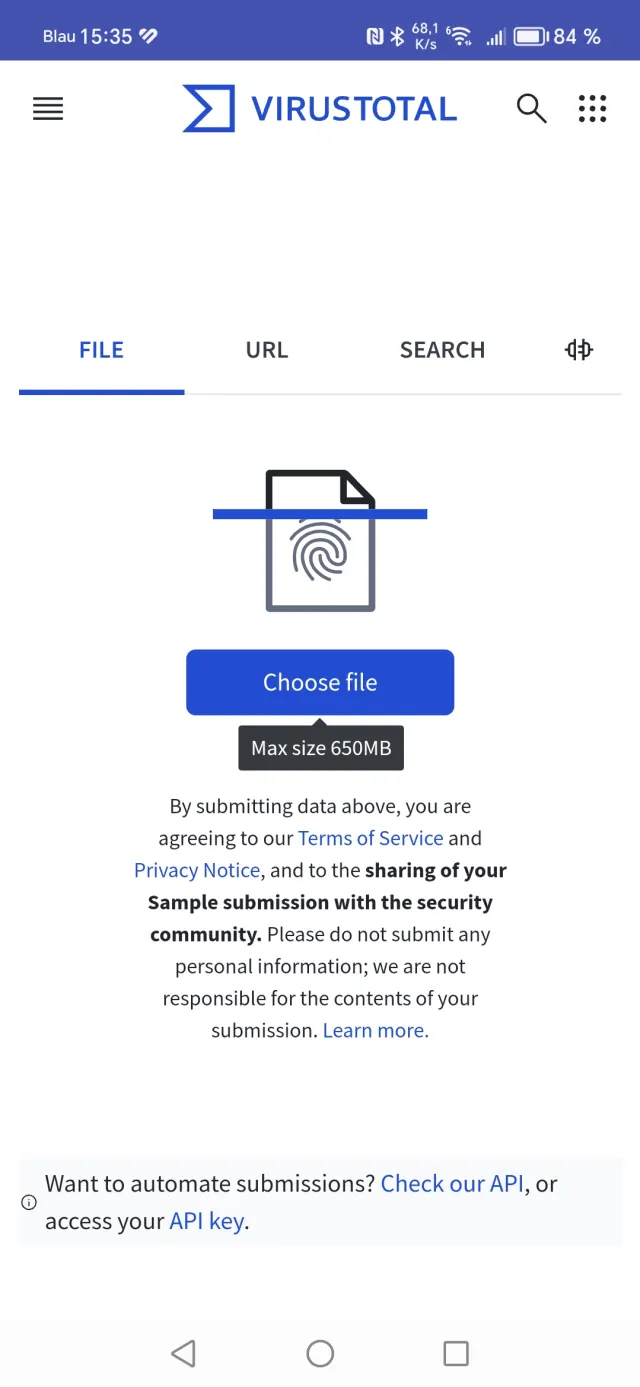Image resolution: width=640 pixels, height=1387 pixels.
Task: Open the Check our API link
Action: click(452, 1184)
